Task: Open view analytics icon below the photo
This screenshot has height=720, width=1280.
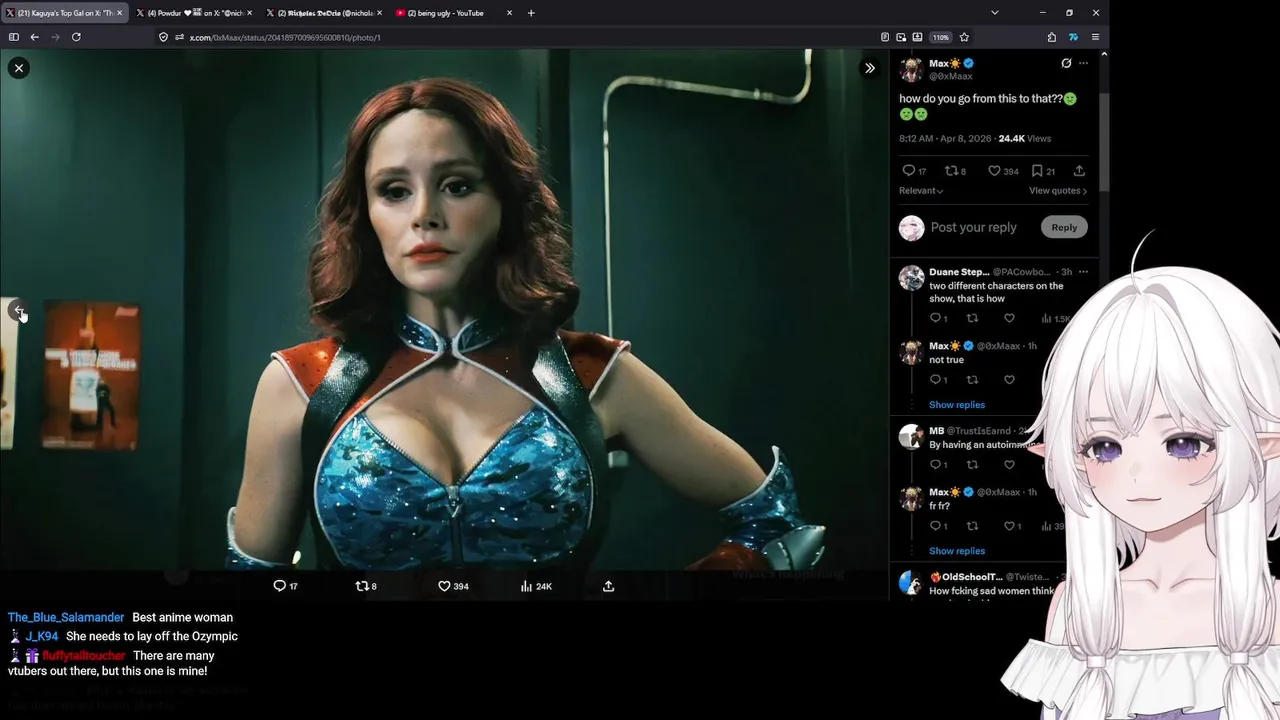Action: point(526,586)
